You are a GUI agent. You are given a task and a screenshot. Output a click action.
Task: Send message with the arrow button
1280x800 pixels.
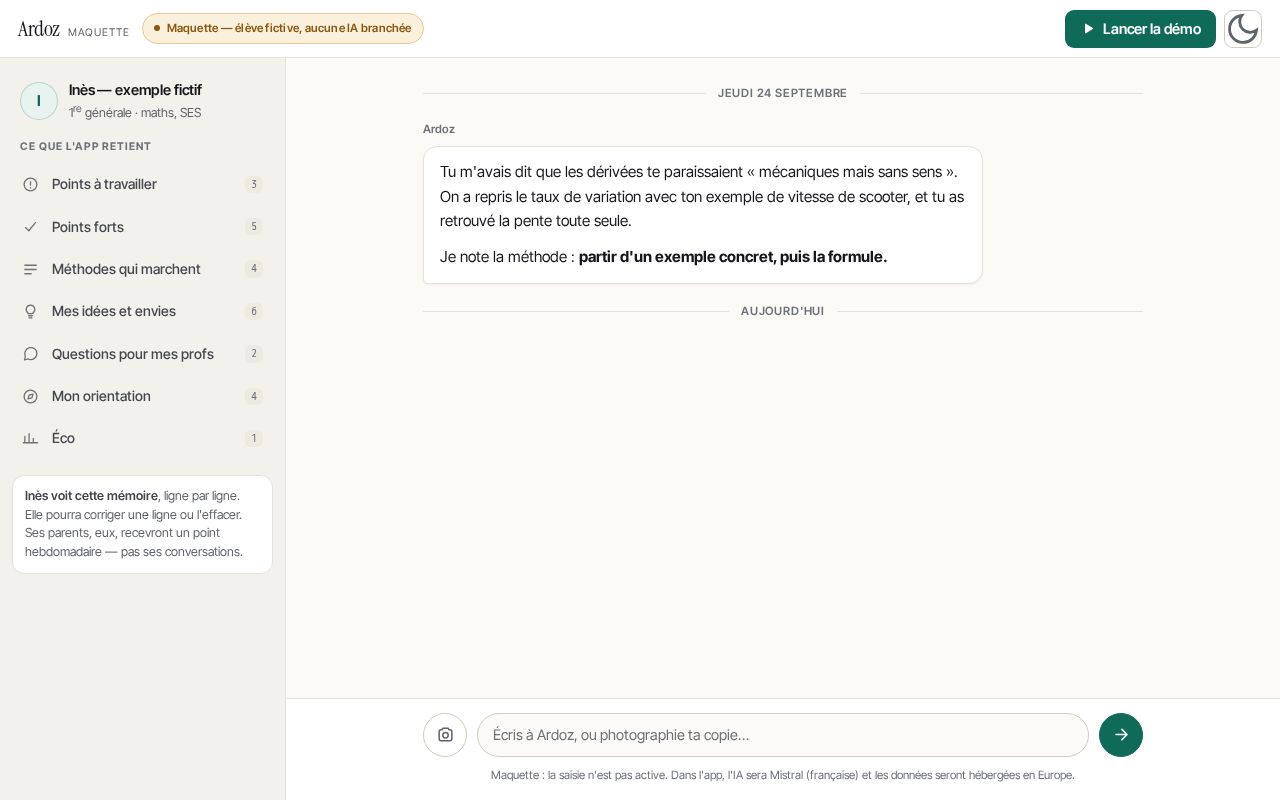point(1121,735)
